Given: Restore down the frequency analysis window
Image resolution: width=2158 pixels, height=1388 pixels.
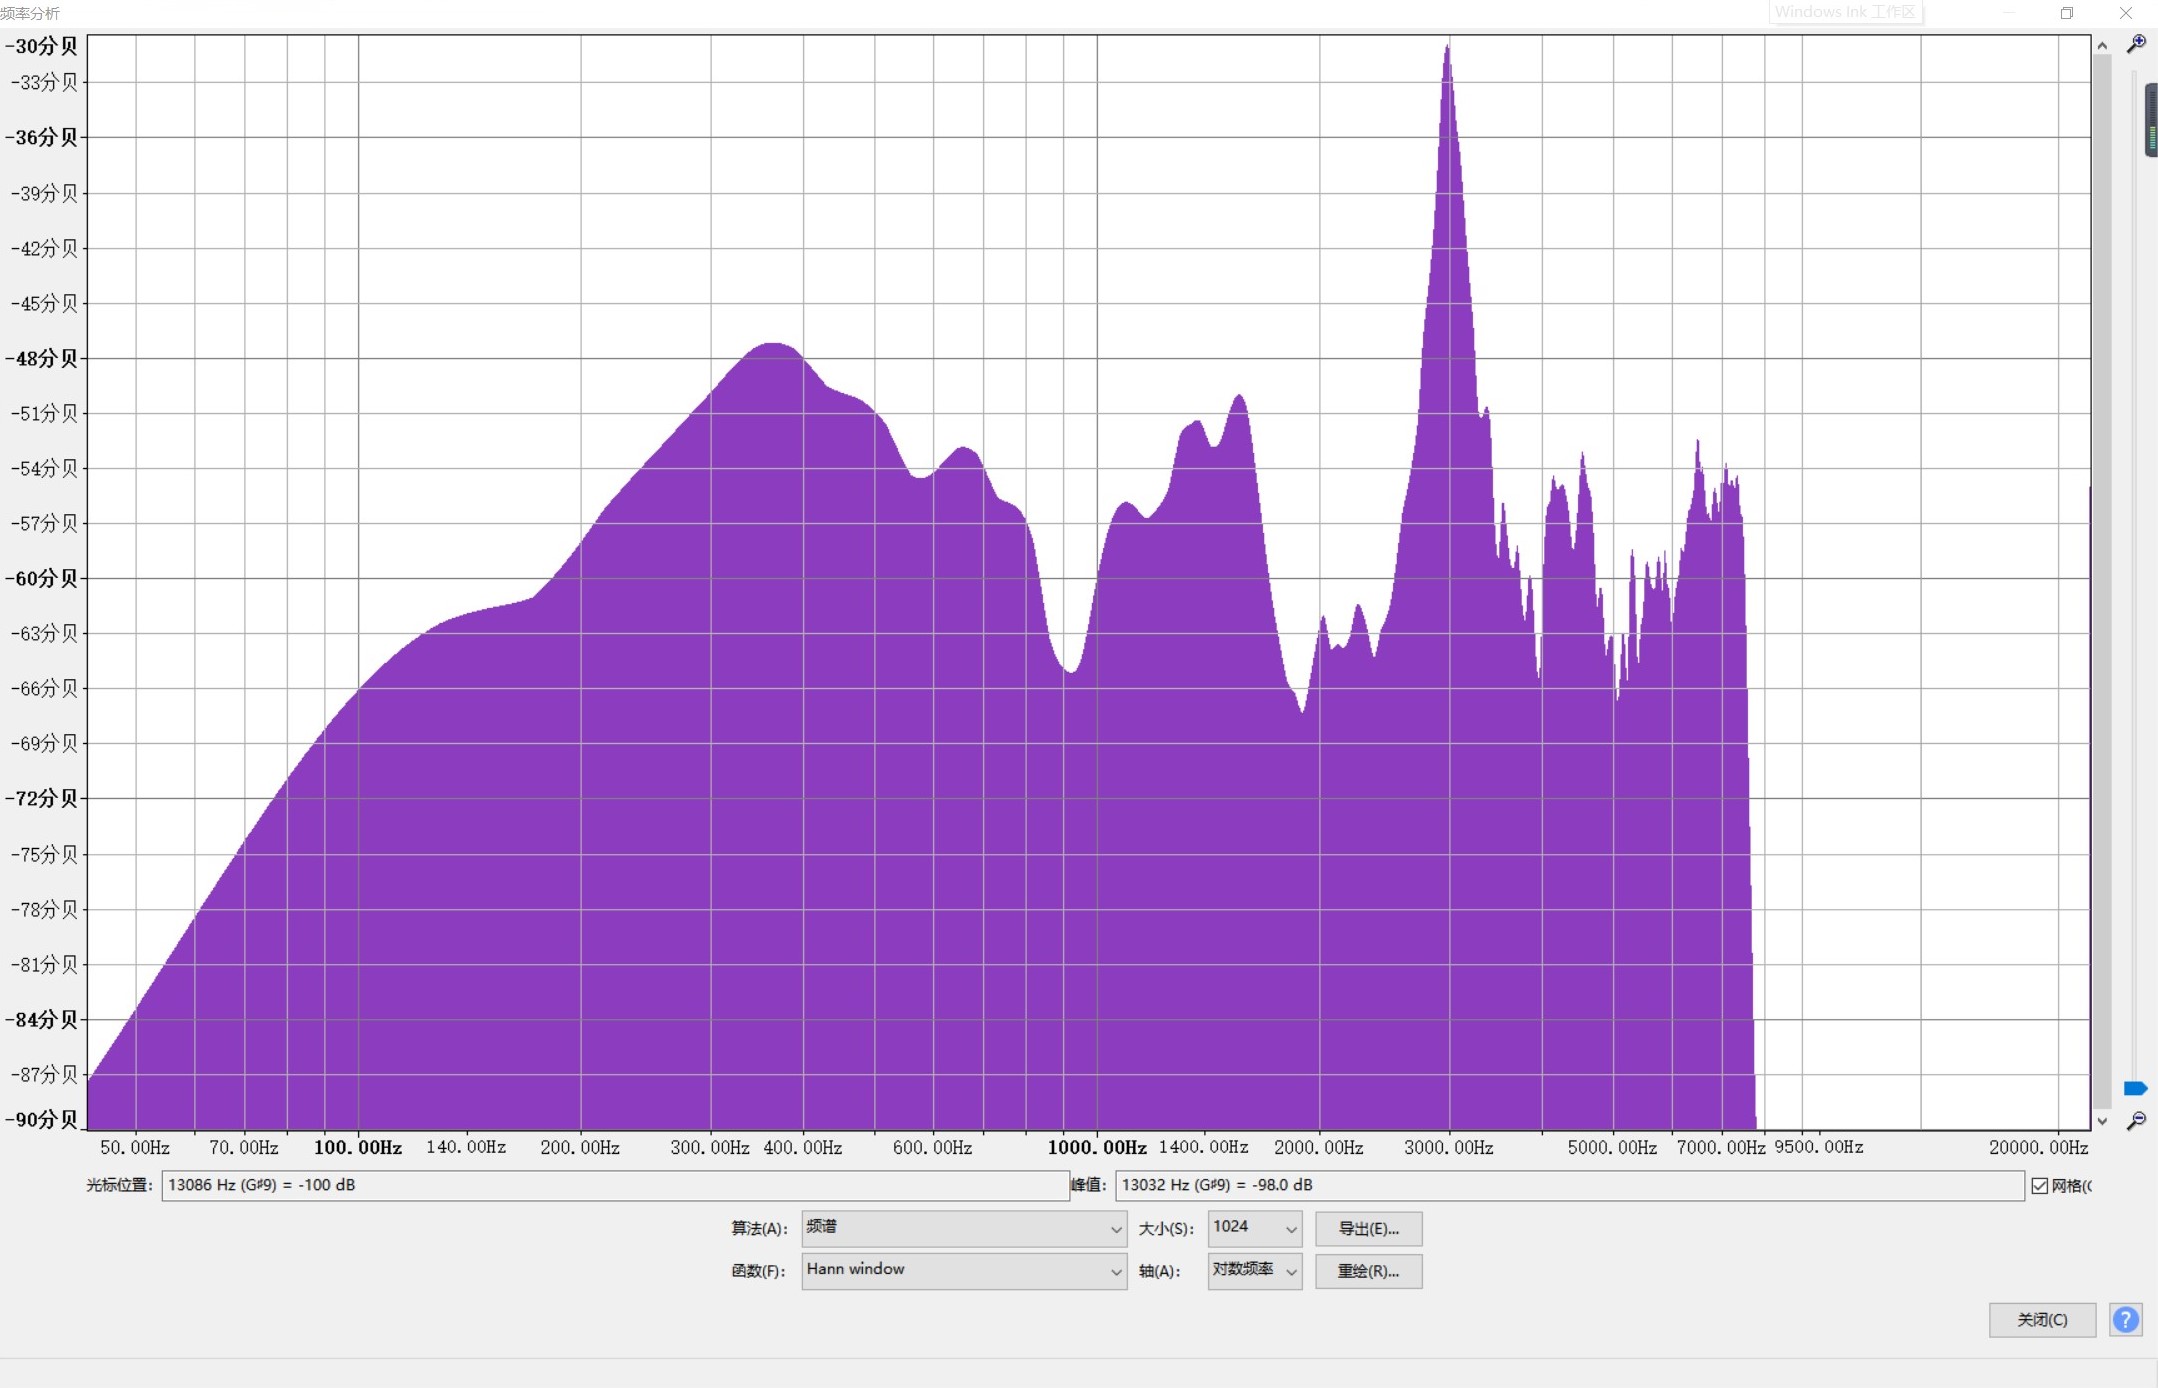Looking at the screenshot, I should [2067, 13].
